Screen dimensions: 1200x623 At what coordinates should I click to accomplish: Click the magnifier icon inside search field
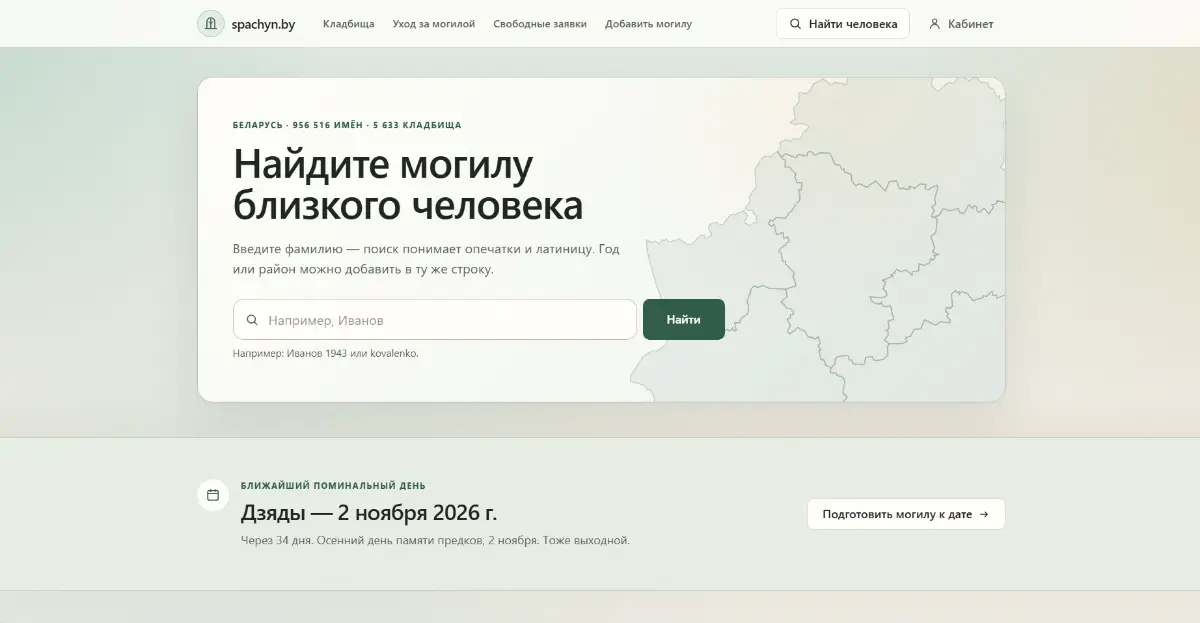click(x=252, y=320)
